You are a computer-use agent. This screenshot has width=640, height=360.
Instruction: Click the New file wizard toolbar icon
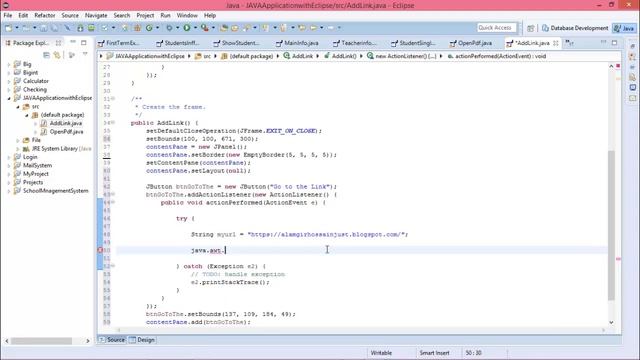8,28
